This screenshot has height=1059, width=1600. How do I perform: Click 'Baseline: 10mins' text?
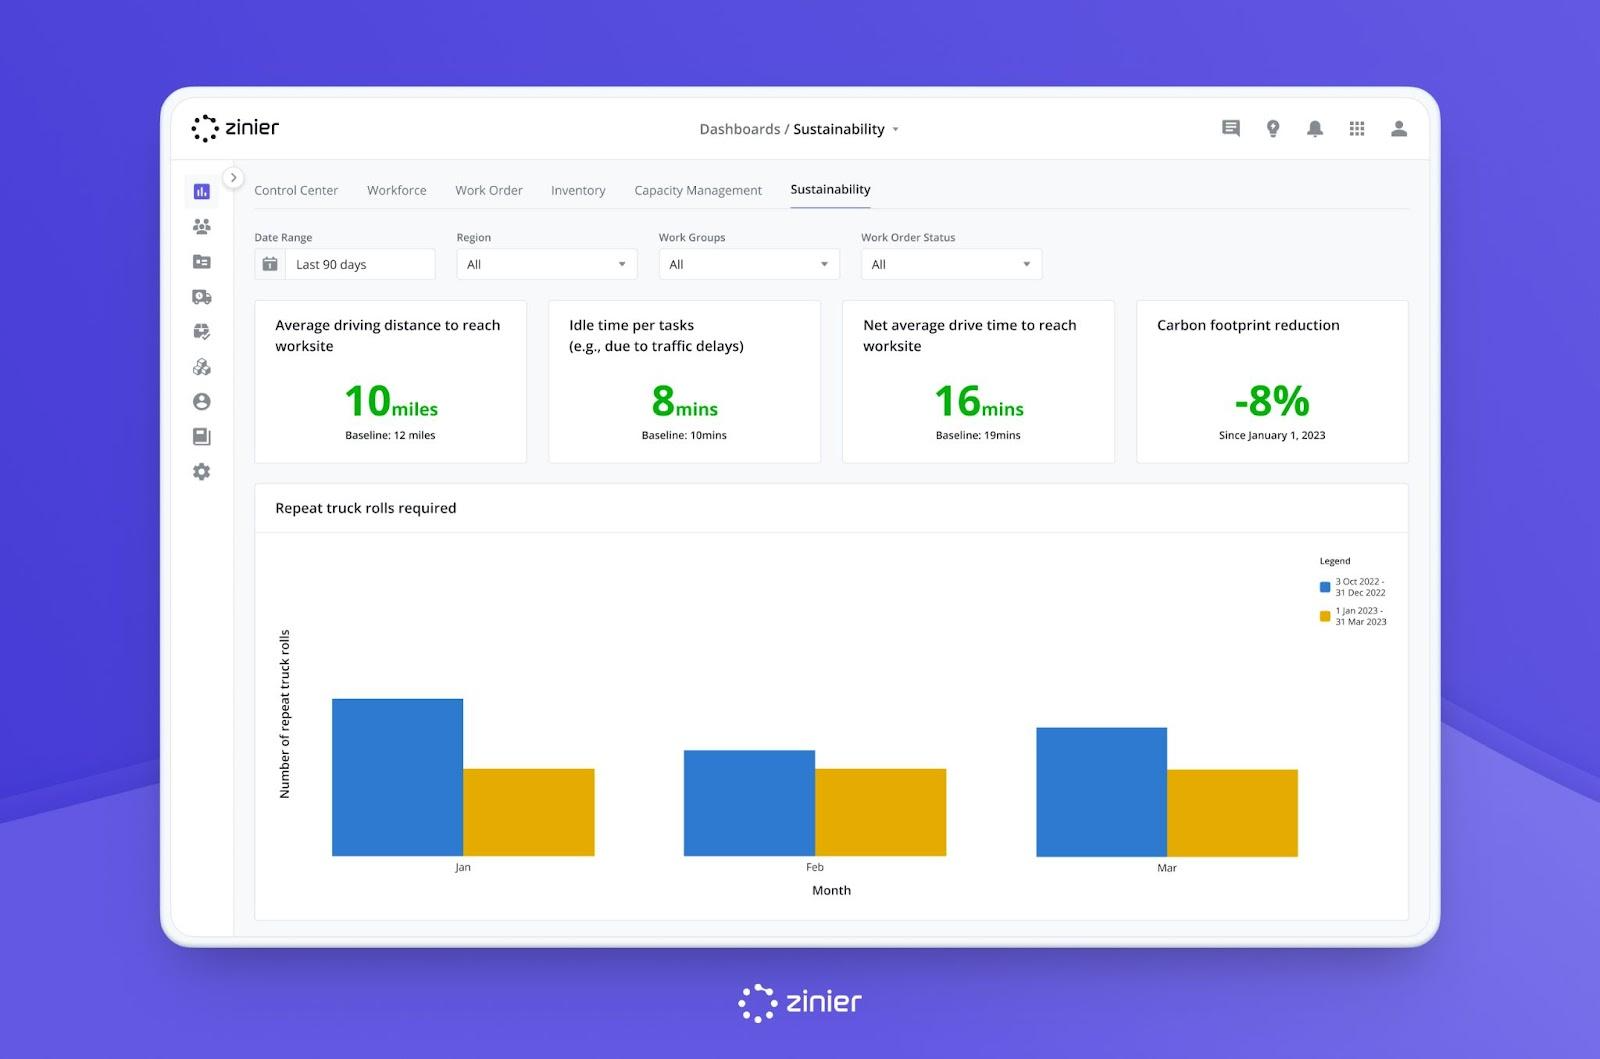684,435
